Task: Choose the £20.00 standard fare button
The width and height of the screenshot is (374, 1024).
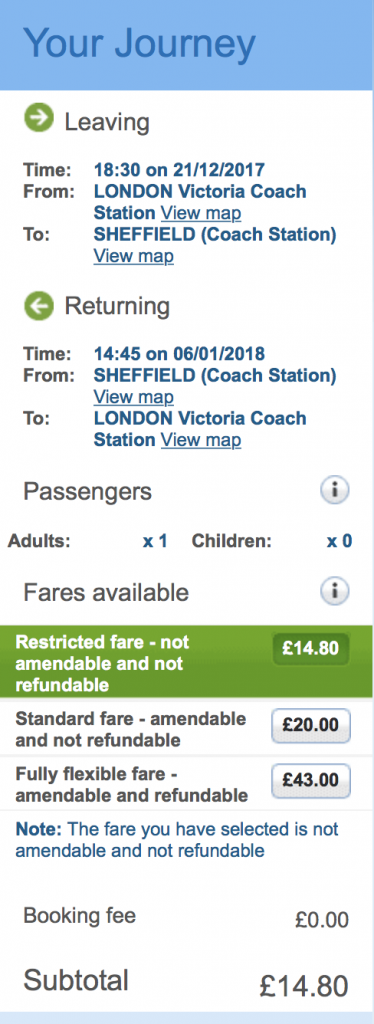Action: point(311,727)
